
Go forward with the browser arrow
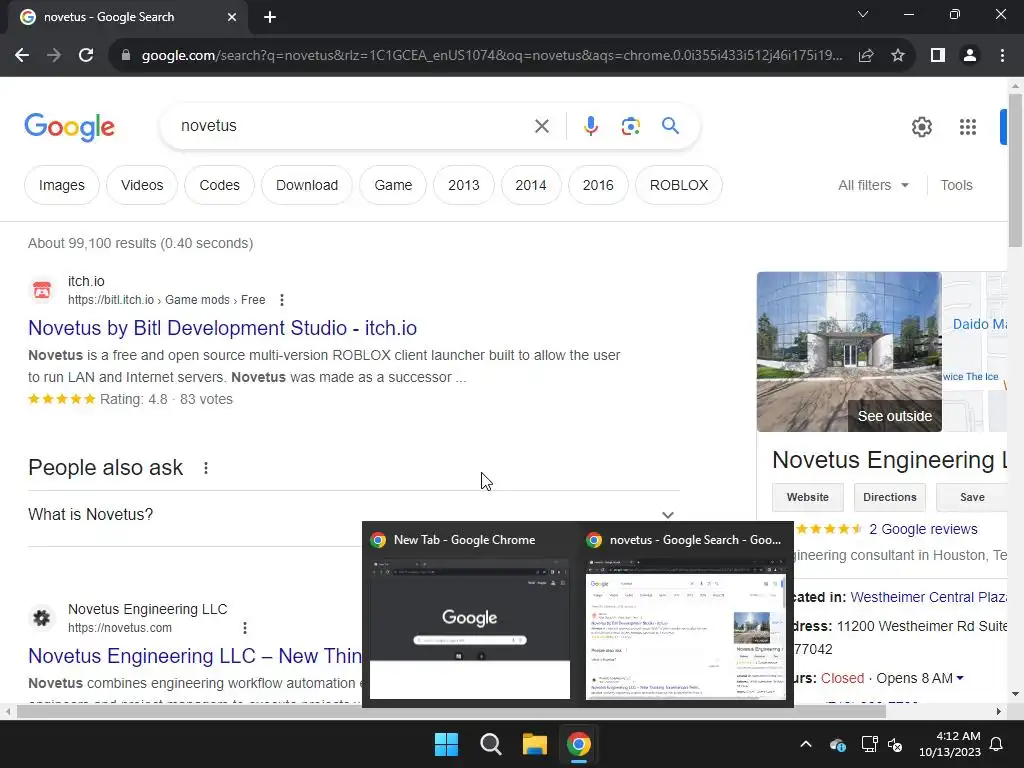click(54, 56)
